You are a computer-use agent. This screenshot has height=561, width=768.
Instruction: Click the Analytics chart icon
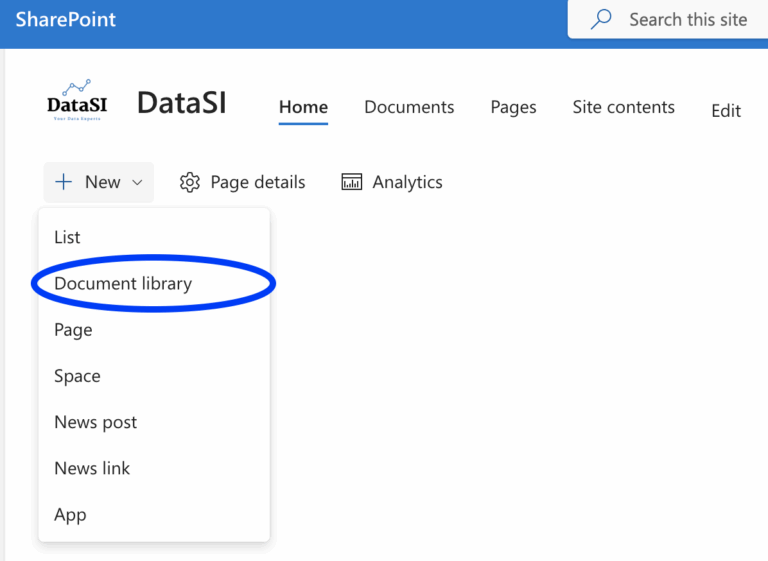coord(351,182)
